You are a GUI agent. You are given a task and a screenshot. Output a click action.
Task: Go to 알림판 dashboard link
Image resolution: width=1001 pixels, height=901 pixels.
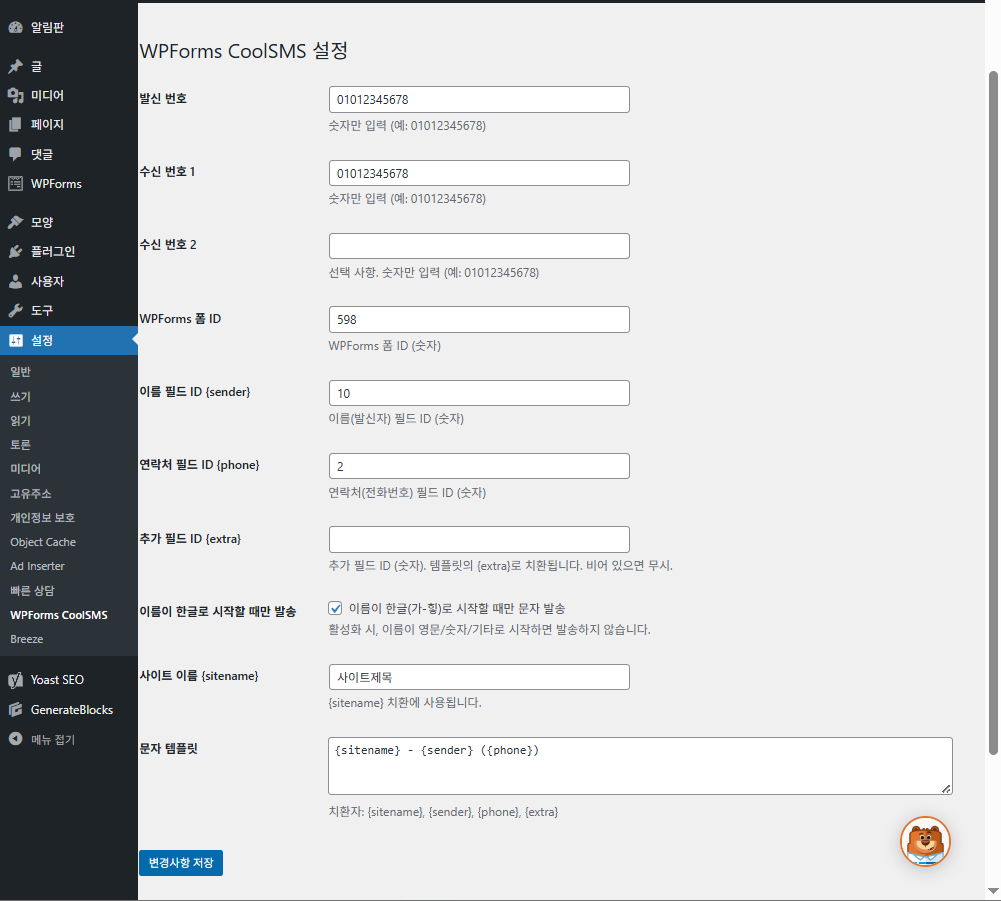point(47,27)
